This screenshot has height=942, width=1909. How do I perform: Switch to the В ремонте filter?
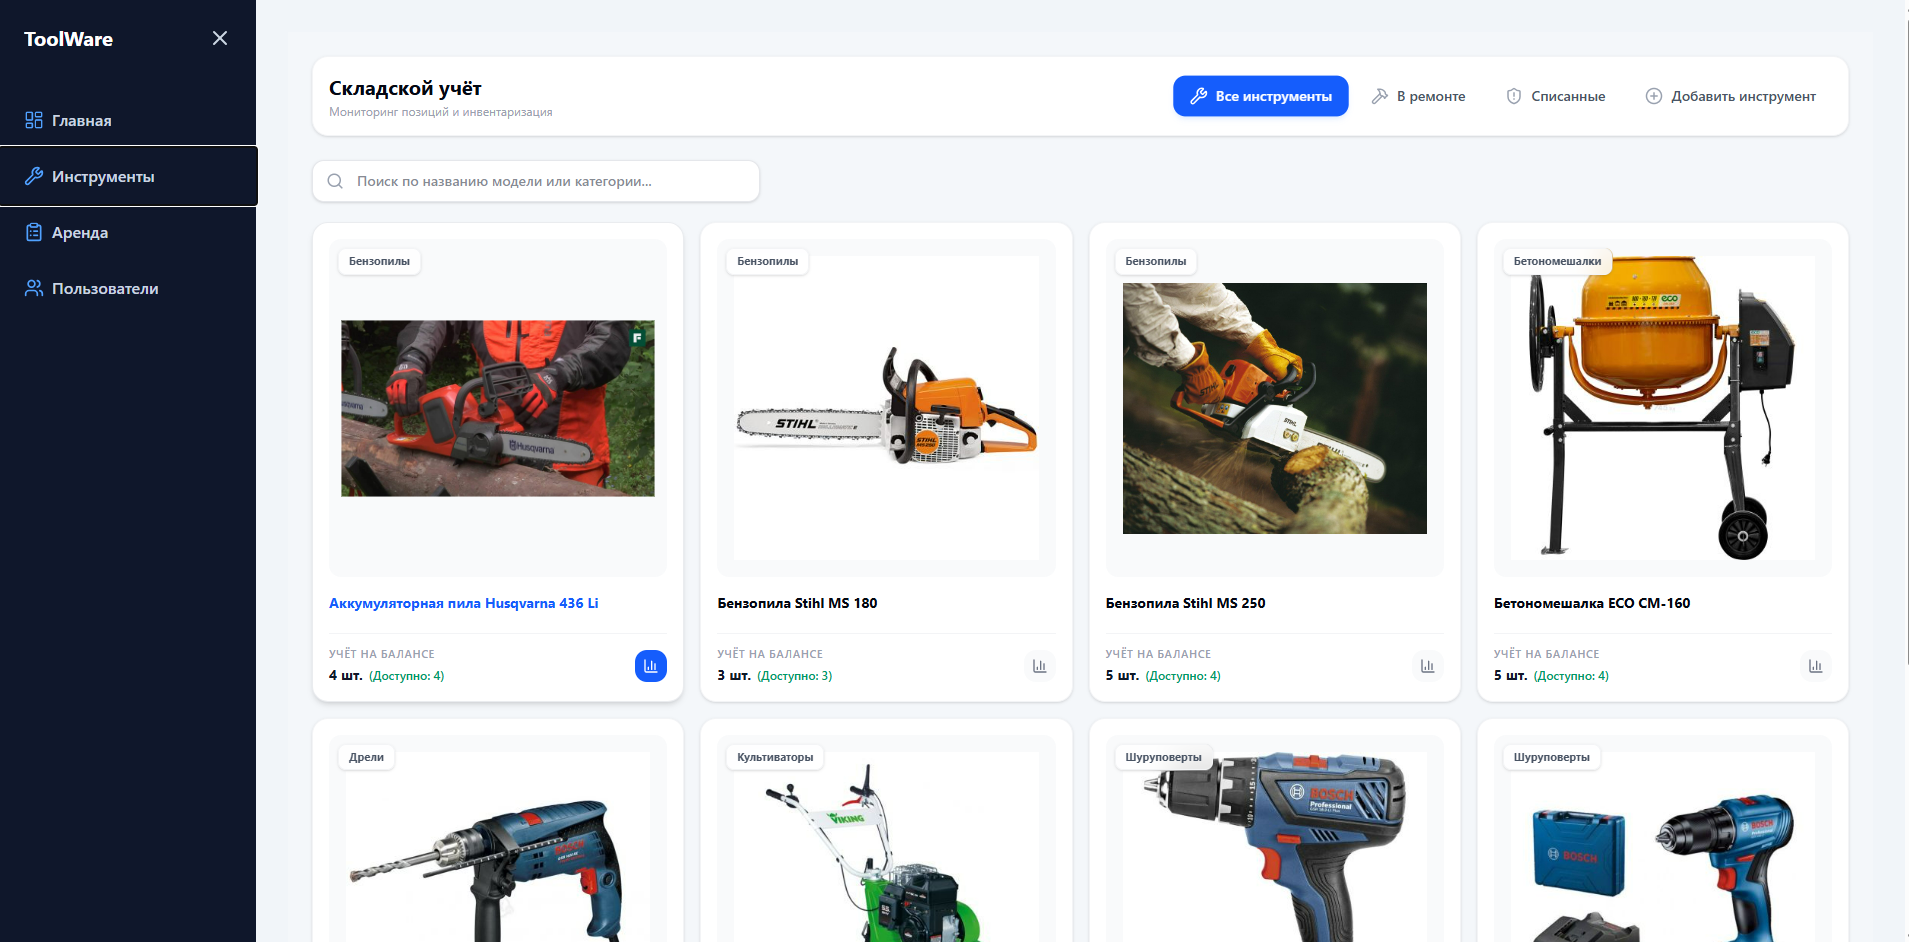pyautogui.click(x=1418, y=96)
